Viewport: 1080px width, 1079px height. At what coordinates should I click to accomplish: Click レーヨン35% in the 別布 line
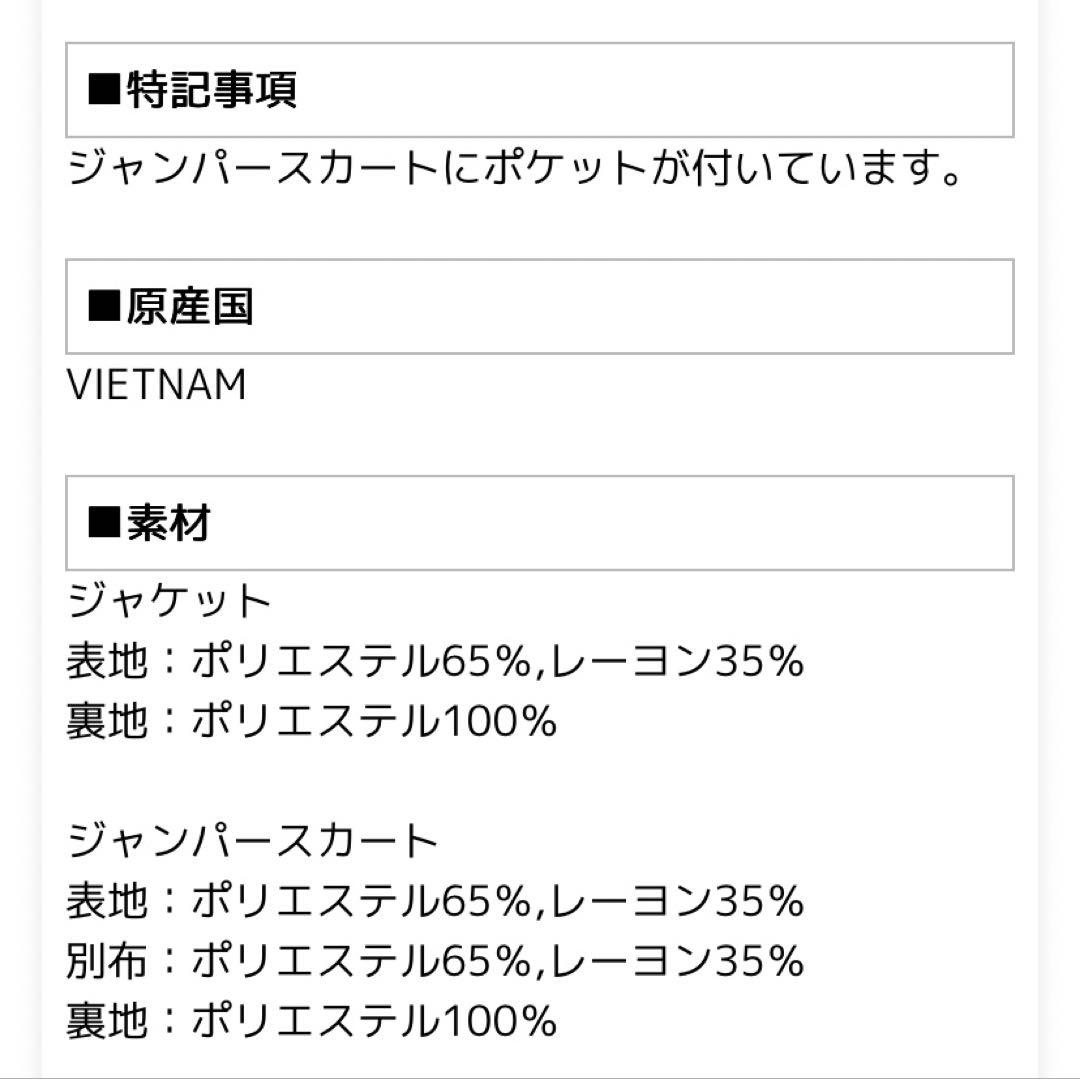tap(678, 962)
